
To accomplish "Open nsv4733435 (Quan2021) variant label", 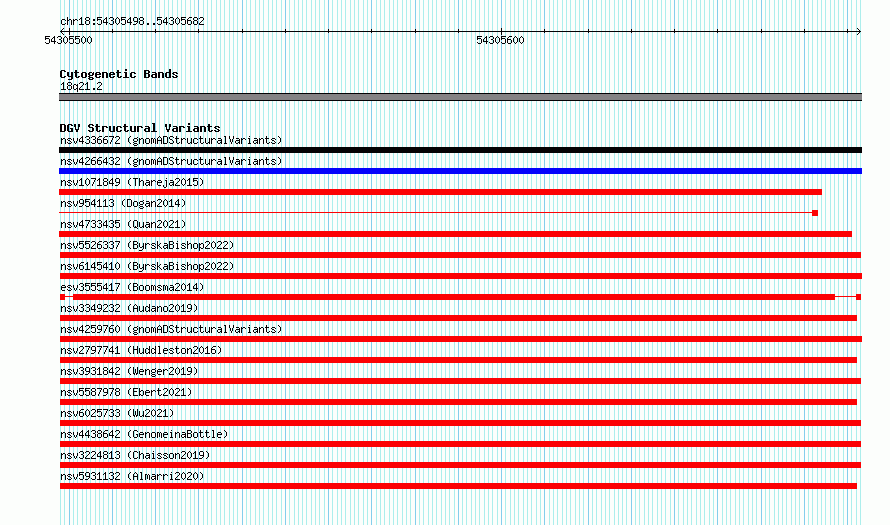I will 123,224.
